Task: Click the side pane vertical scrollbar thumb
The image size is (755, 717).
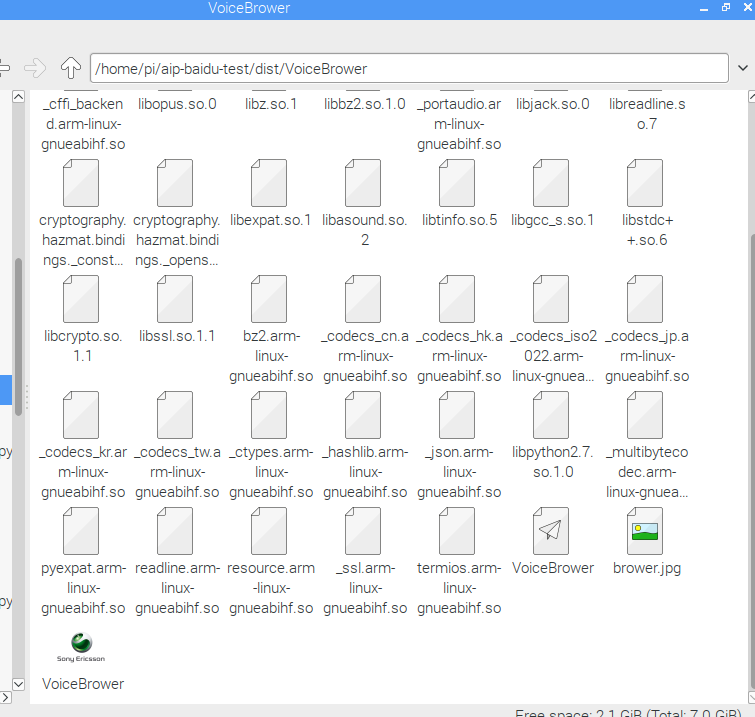Action: pyautogui.click(x=18, y=337)
